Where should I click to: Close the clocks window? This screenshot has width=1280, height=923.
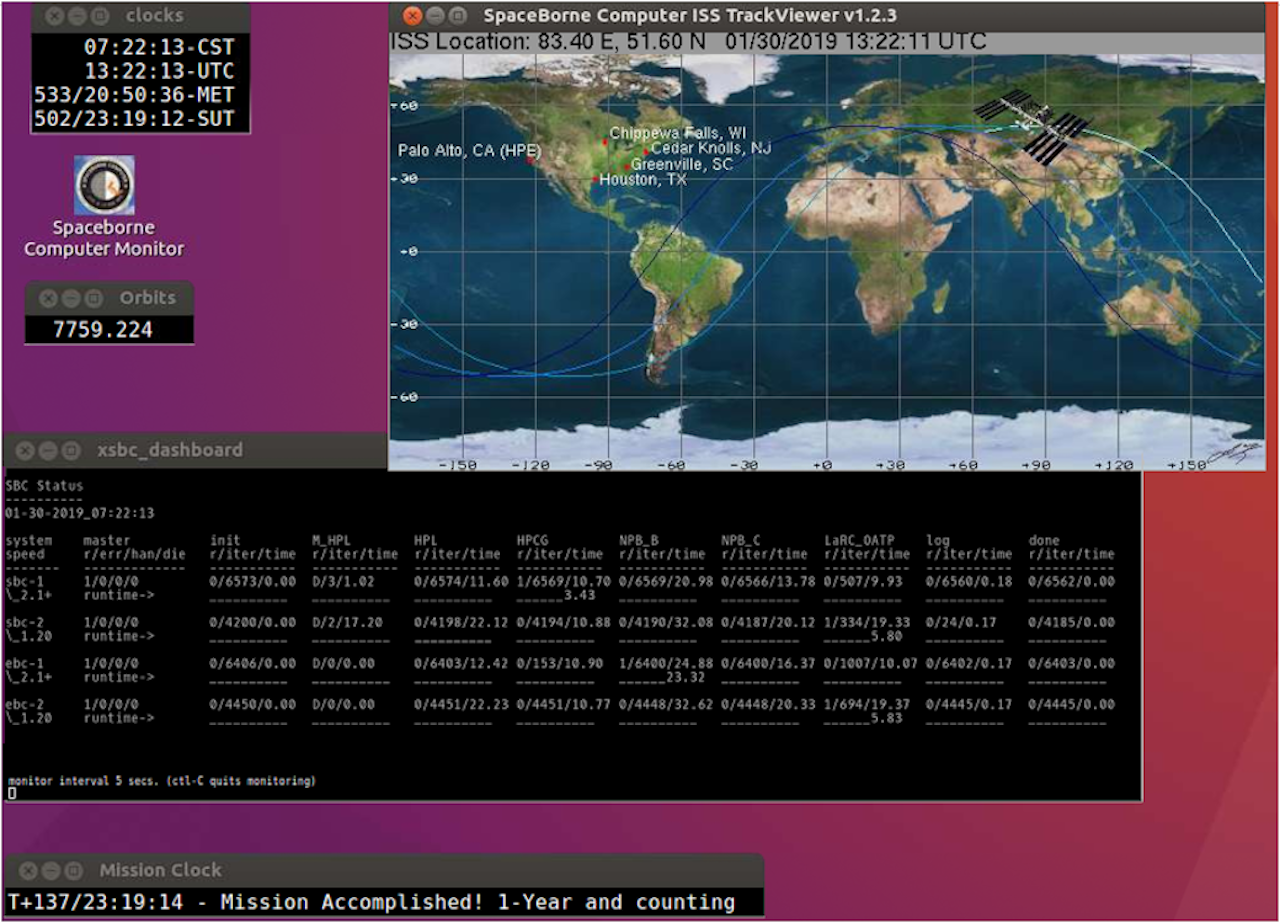pos(54,16)
